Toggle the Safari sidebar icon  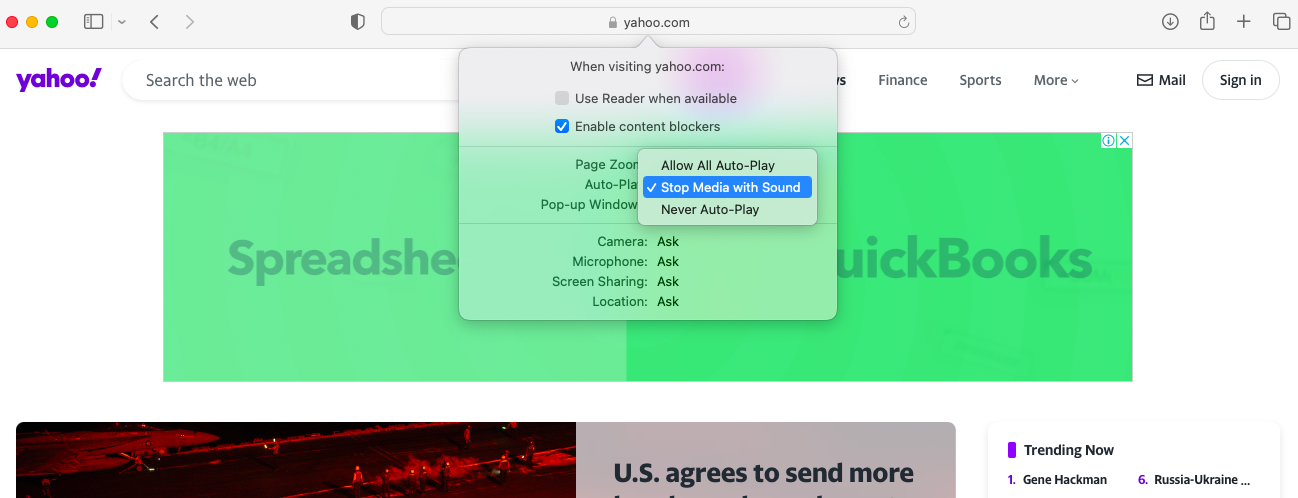[94, 21]
